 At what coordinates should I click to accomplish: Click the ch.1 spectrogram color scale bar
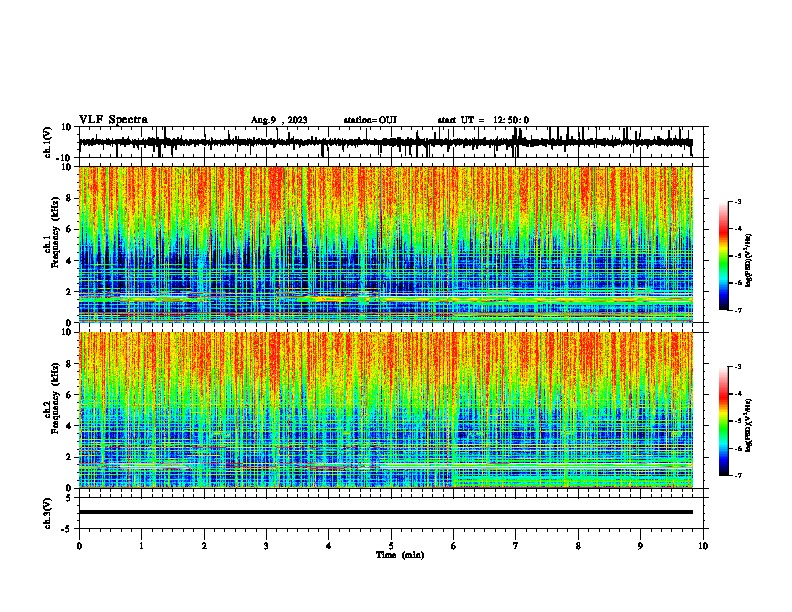tap(724, 256)
